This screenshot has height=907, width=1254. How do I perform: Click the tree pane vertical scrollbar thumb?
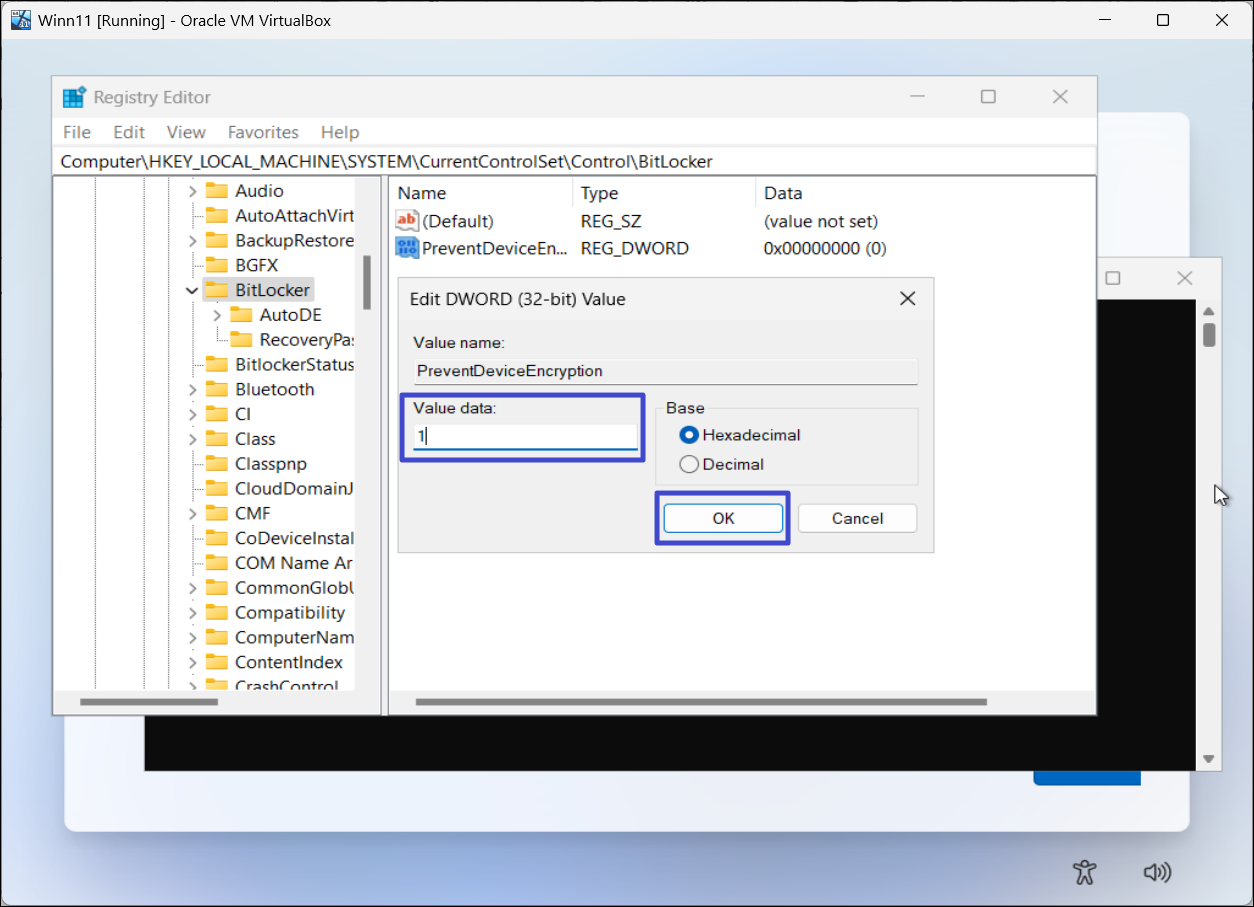[x=367, y=282]
